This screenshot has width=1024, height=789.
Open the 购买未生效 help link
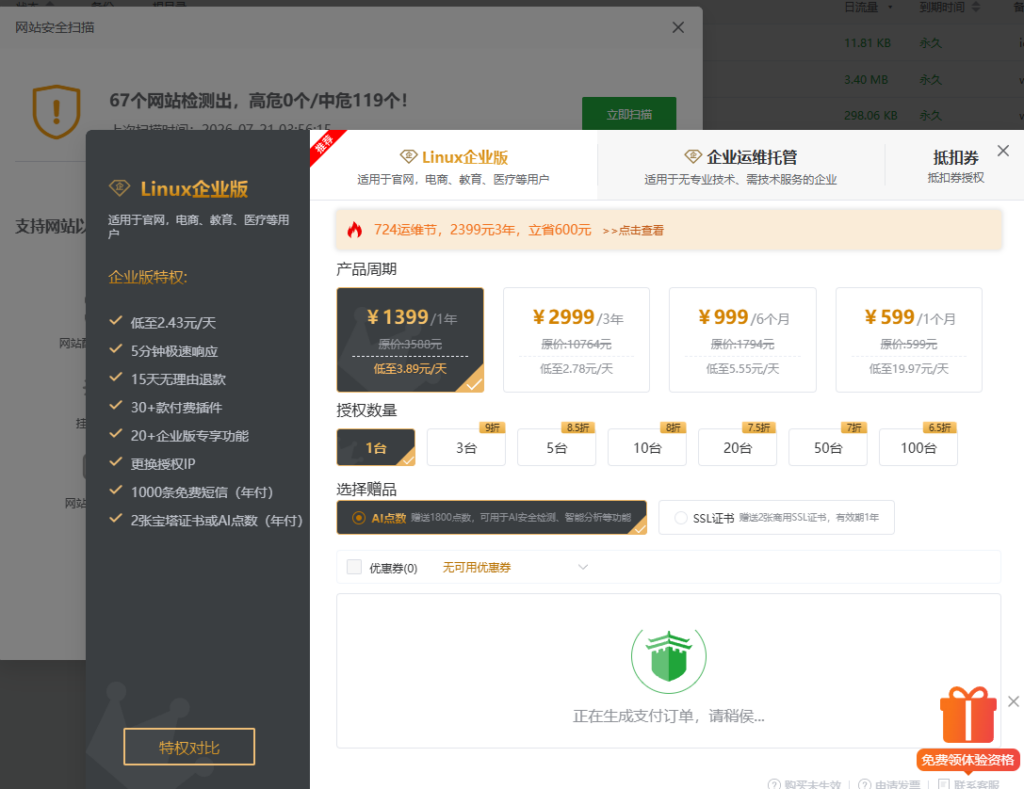805,784
